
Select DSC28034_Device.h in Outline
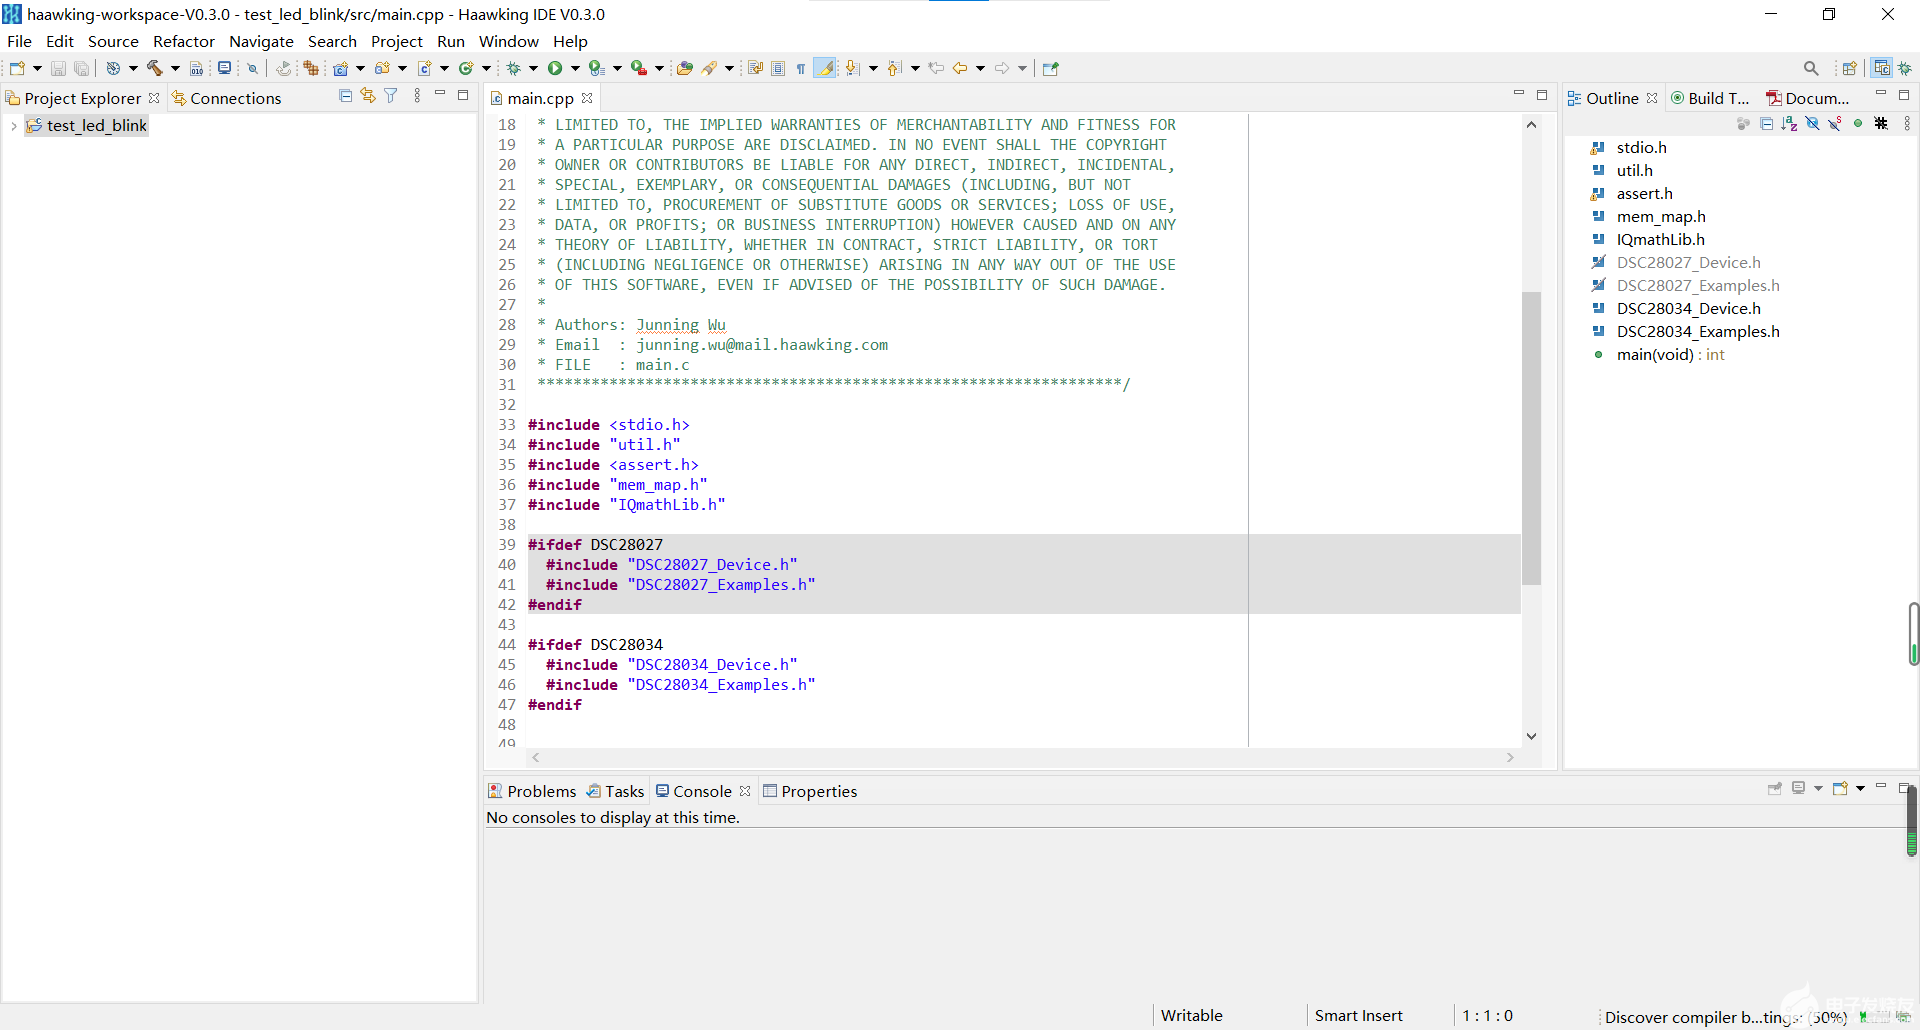(1688, 309)
